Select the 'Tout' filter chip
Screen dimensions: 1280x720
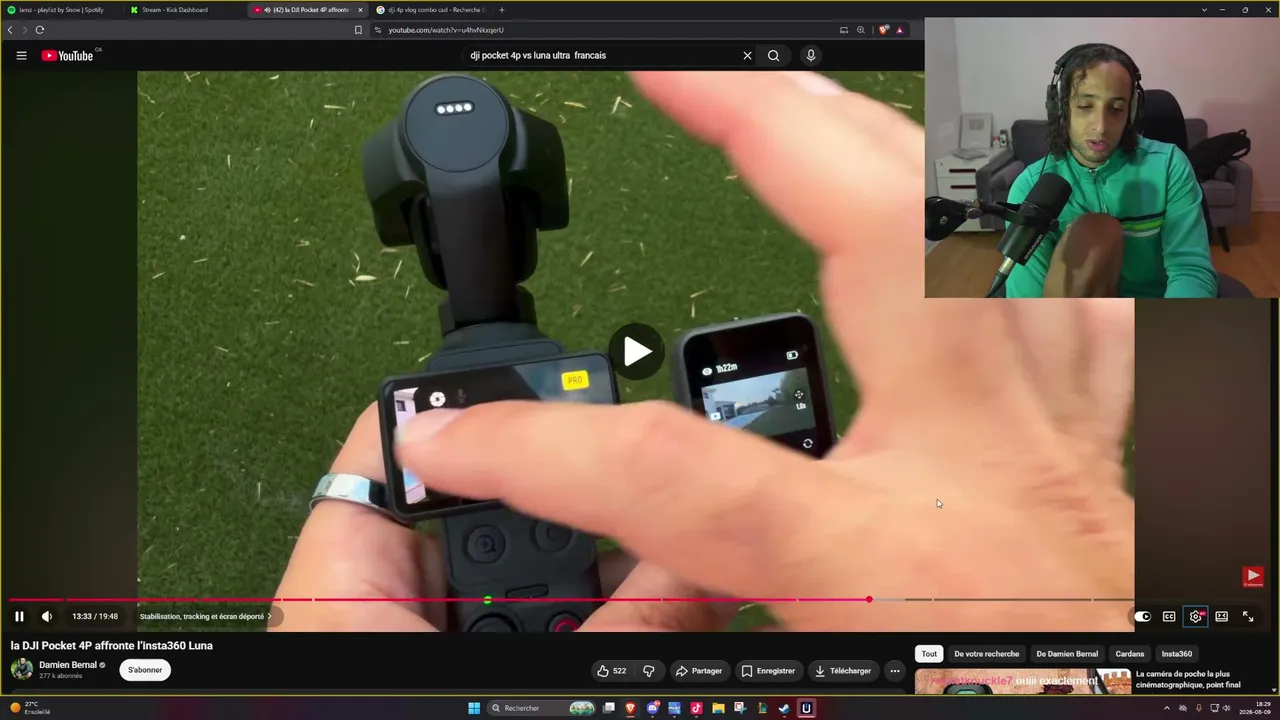click(x=929, y=654)
